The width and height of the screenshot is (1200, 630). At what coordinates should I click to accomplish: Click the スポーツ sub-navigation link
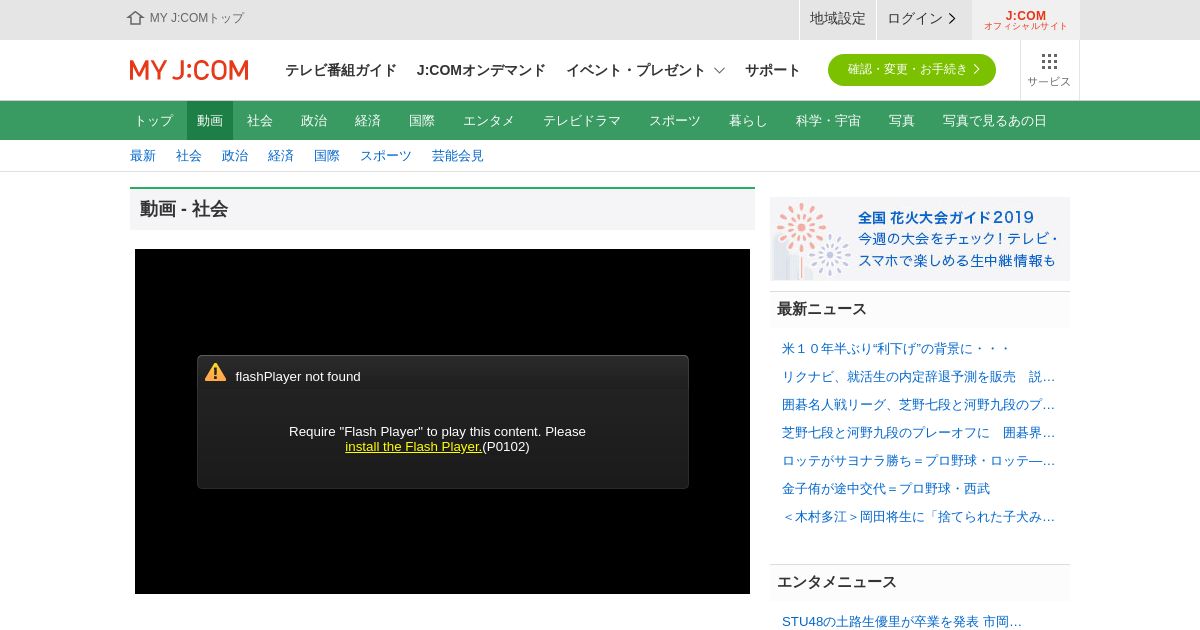[x=386, y=156]
